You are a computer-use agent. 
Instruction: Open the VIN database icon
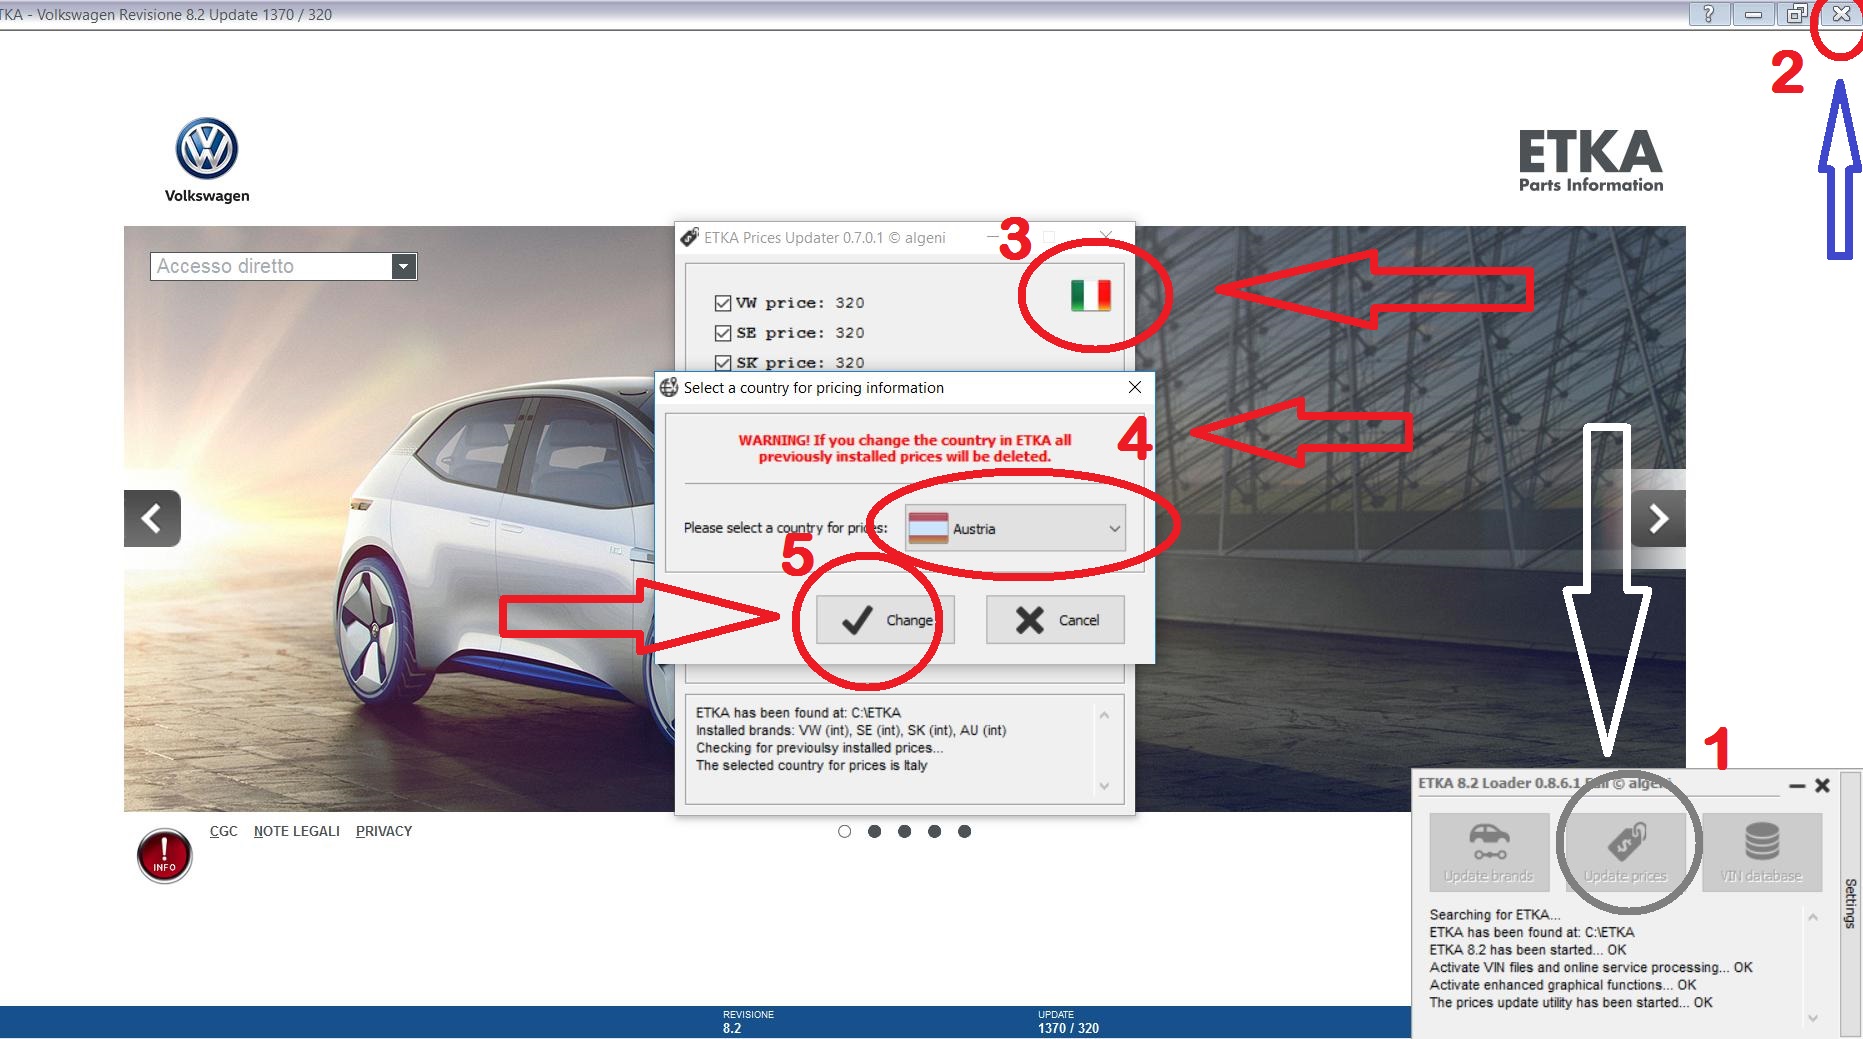[x=1762, y=852]
